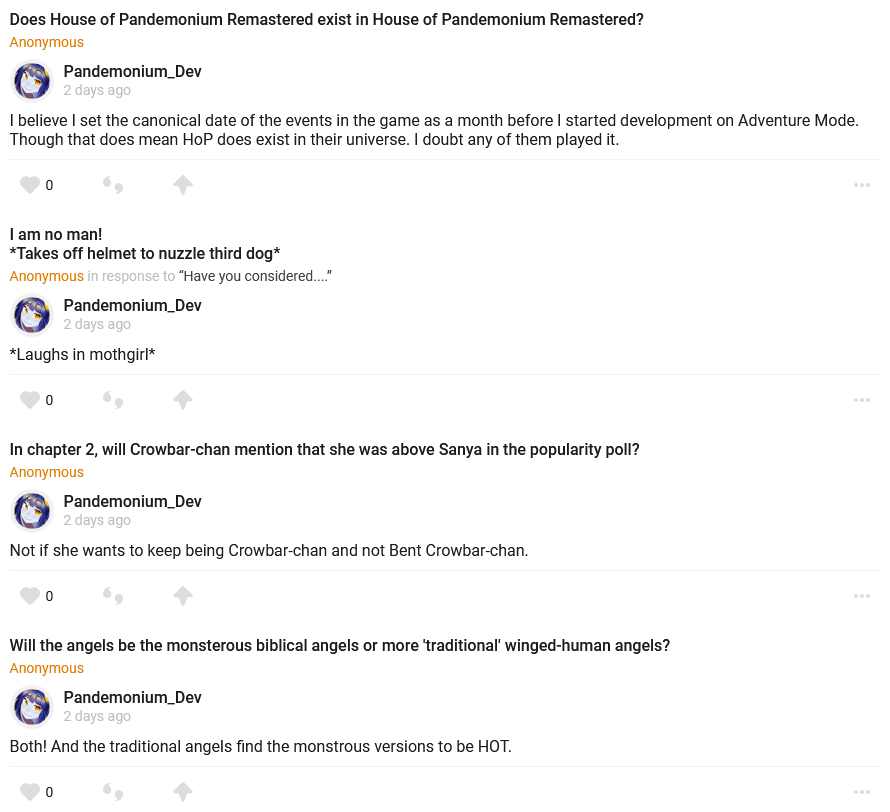The height and width of the screenshot is (812, 890).
Task: Quote the Bent Crowbar-chan answer
Action: [113, 596]
